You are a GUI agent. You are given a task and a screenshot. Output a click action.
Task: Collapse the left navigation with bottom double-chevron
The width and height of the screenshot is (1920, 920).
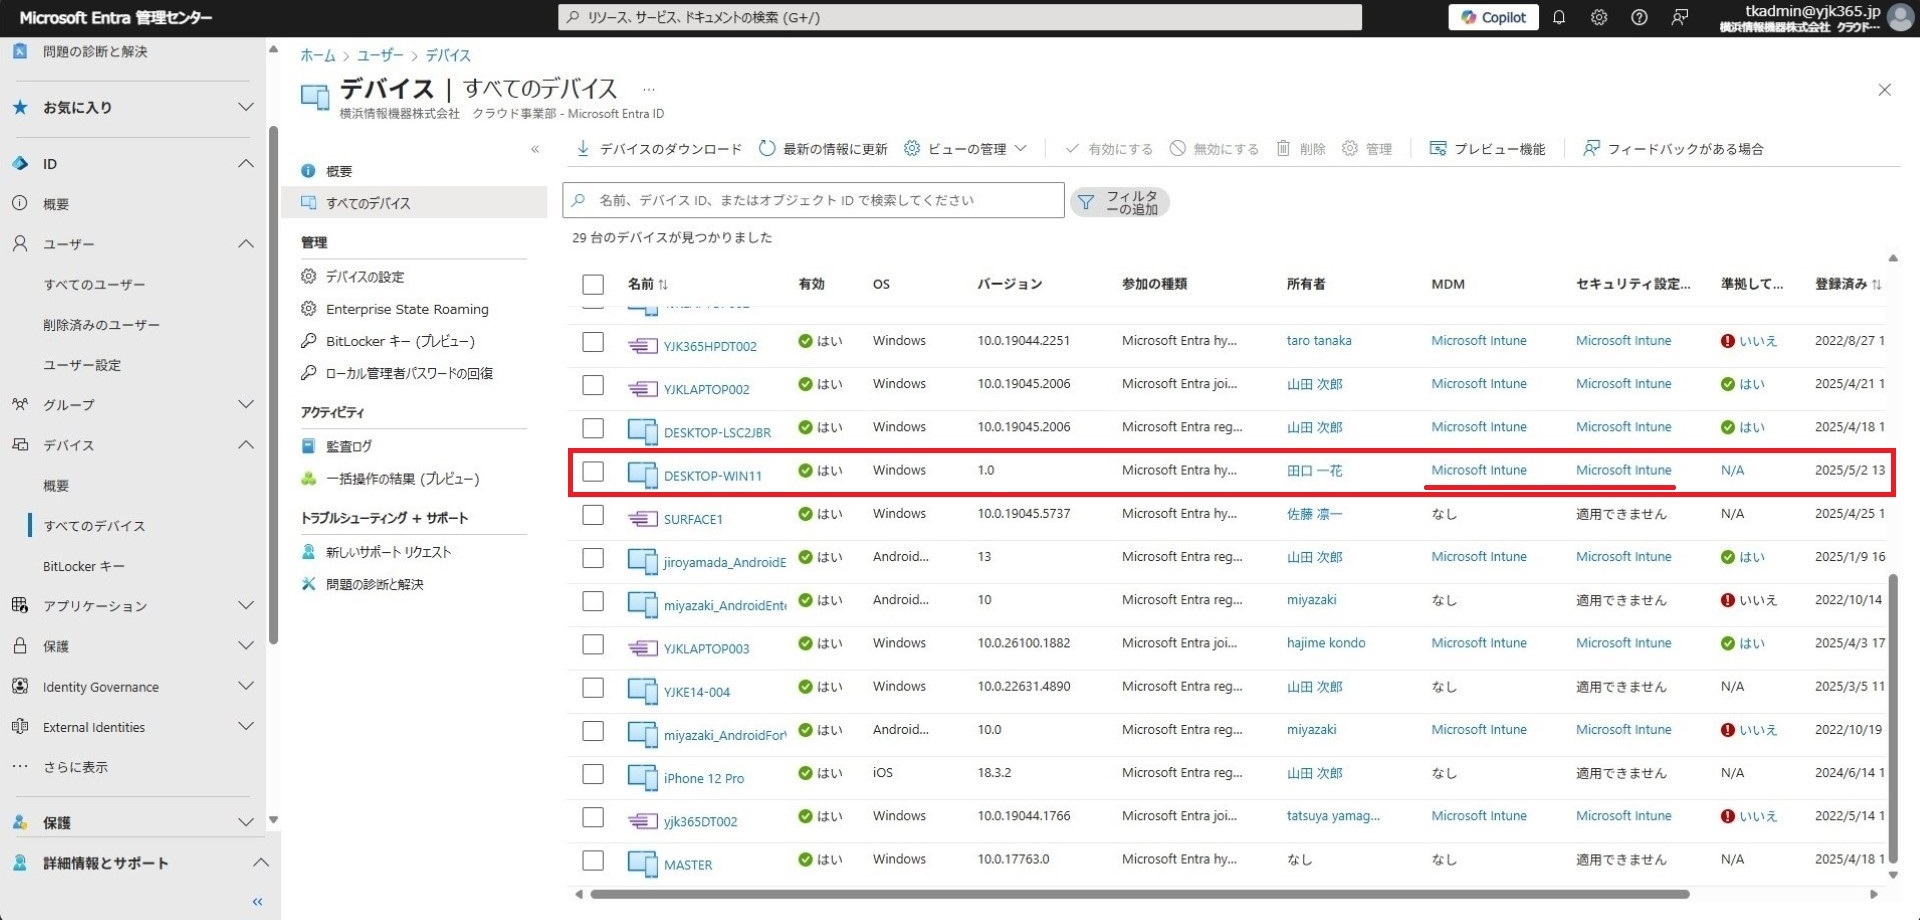pyautogui.click(x=257, y=902)
